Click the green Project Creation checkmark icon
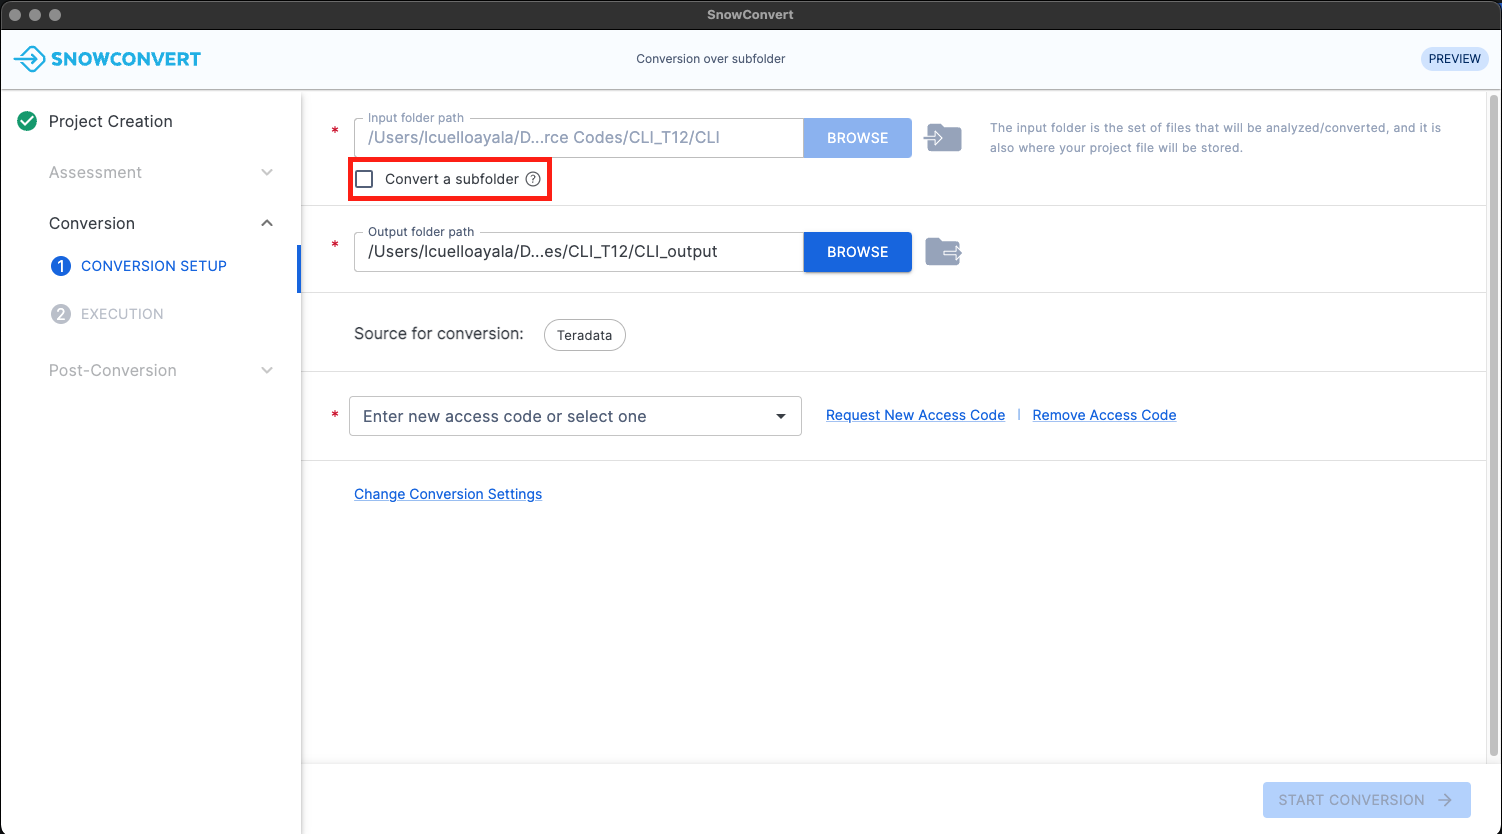 (x=27, y=121)
